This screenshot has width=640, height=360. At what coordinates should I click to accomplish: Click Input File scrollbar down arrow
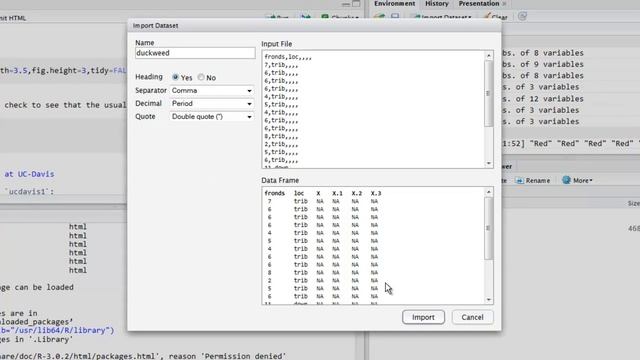(x=489, y=163)
